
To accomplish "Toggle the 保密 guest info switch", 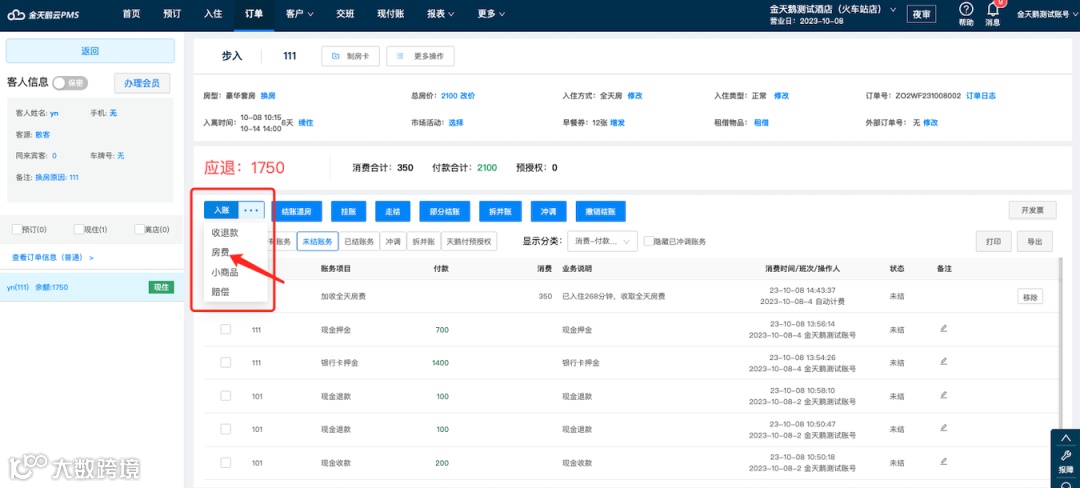I will pos(70,83).
